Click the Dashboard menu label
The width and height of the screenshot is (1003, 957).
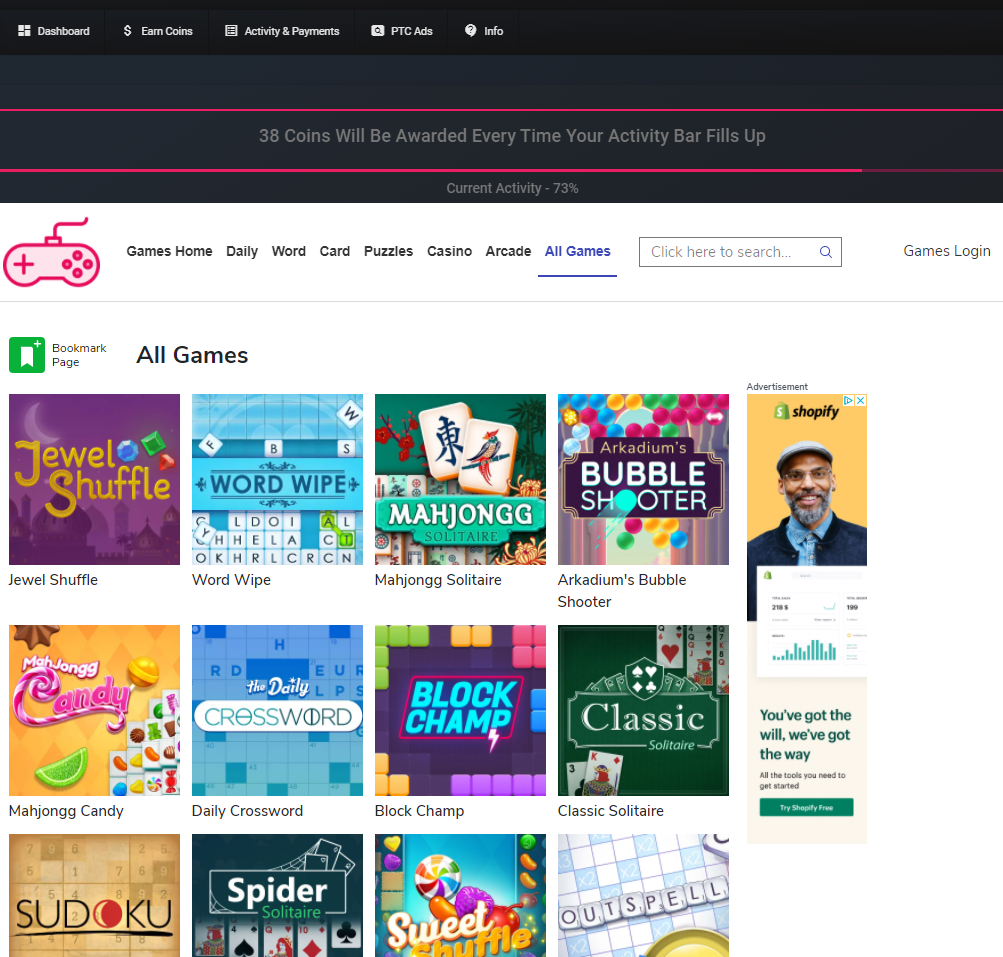[63, 31]
